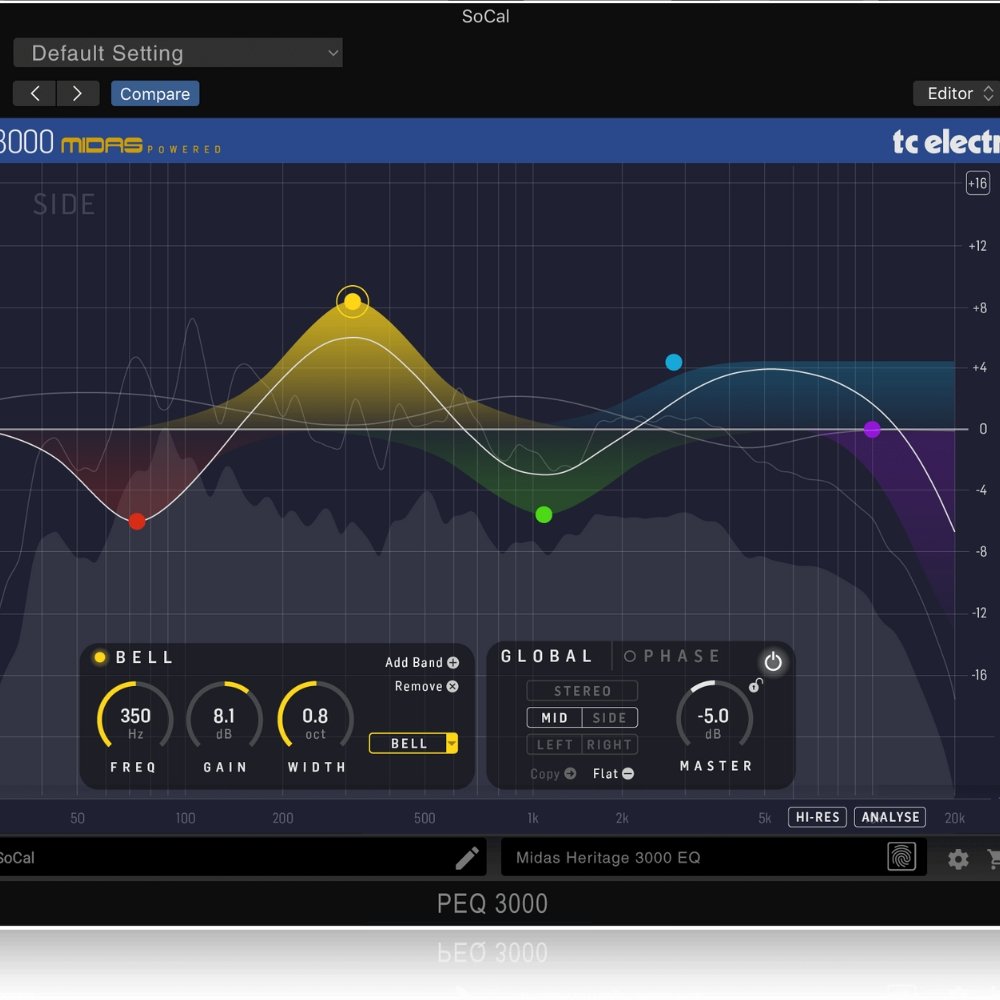
Task: Open the Default Setting preset dropdown
Action: pos(178,54)
